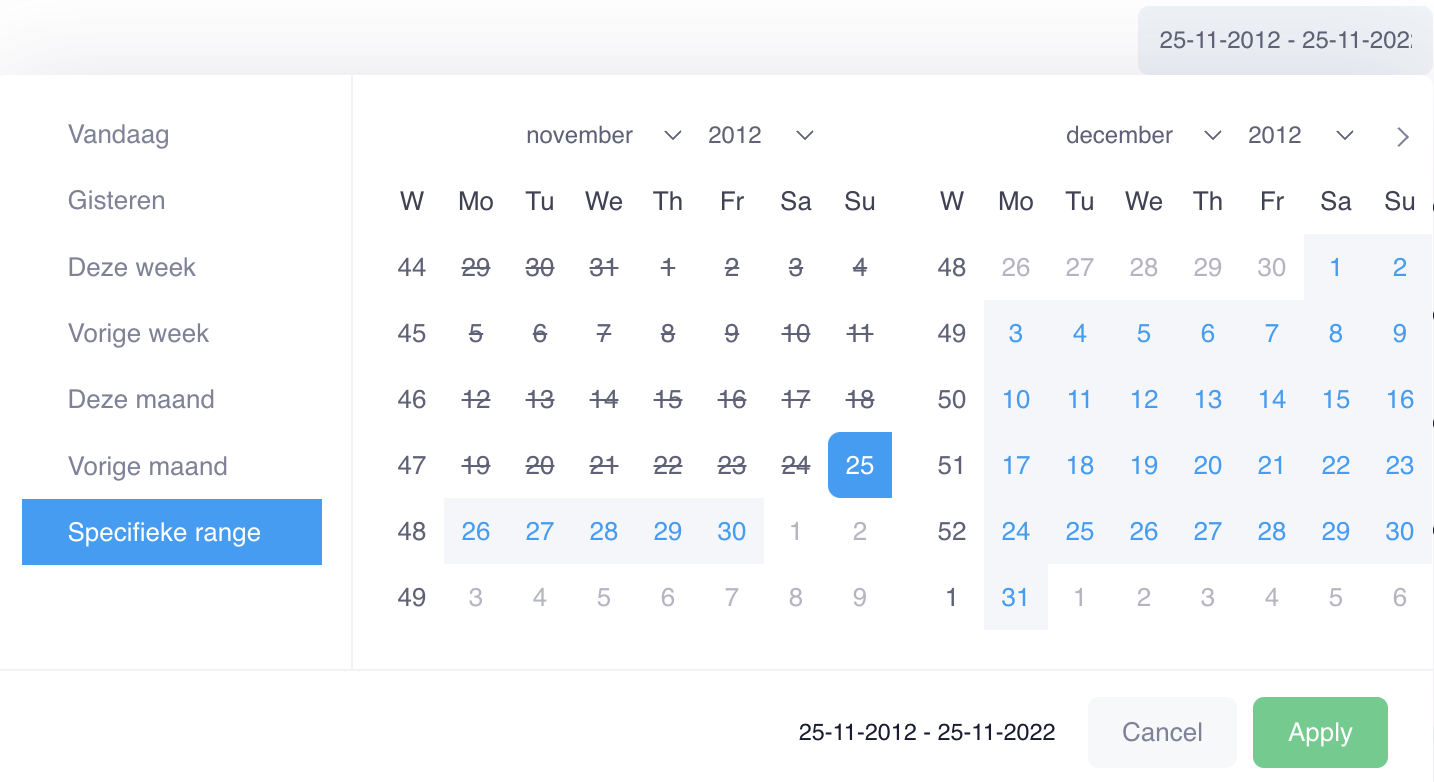Pick November 26 in the left calendar
1434x782 pixels.
[476, 531]
